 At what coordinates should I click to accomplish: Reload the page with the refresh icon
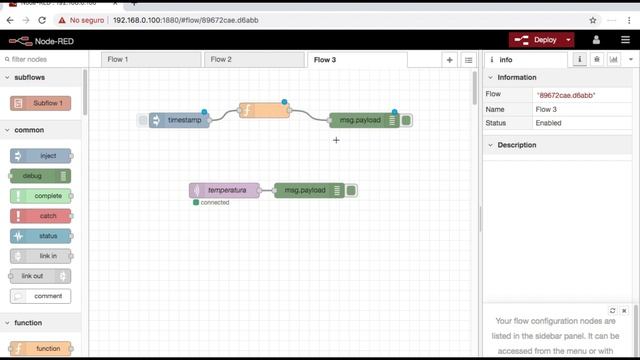42,20
